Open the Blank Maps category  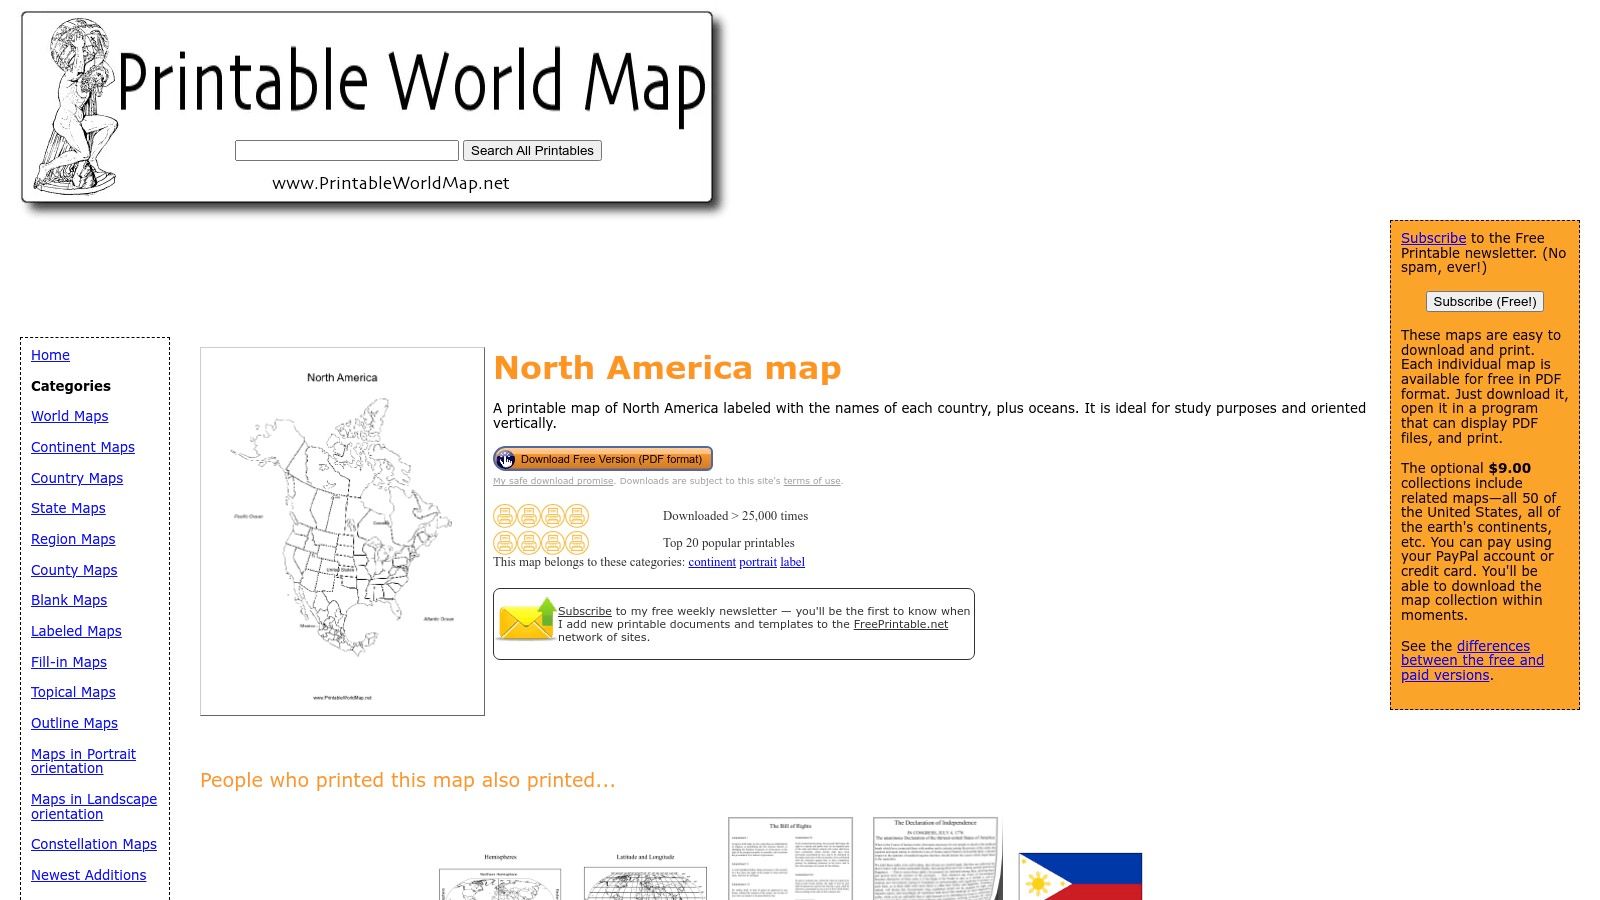(68, 600)
